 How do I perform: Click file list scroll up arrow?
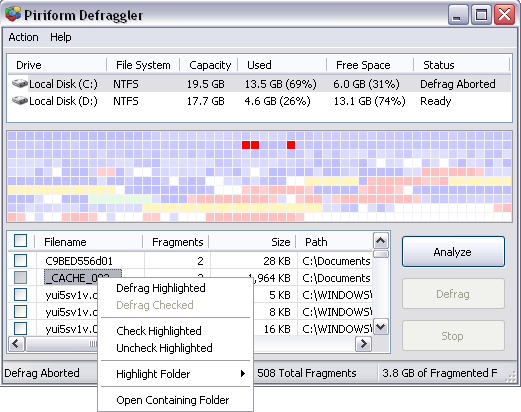point(381,241)
